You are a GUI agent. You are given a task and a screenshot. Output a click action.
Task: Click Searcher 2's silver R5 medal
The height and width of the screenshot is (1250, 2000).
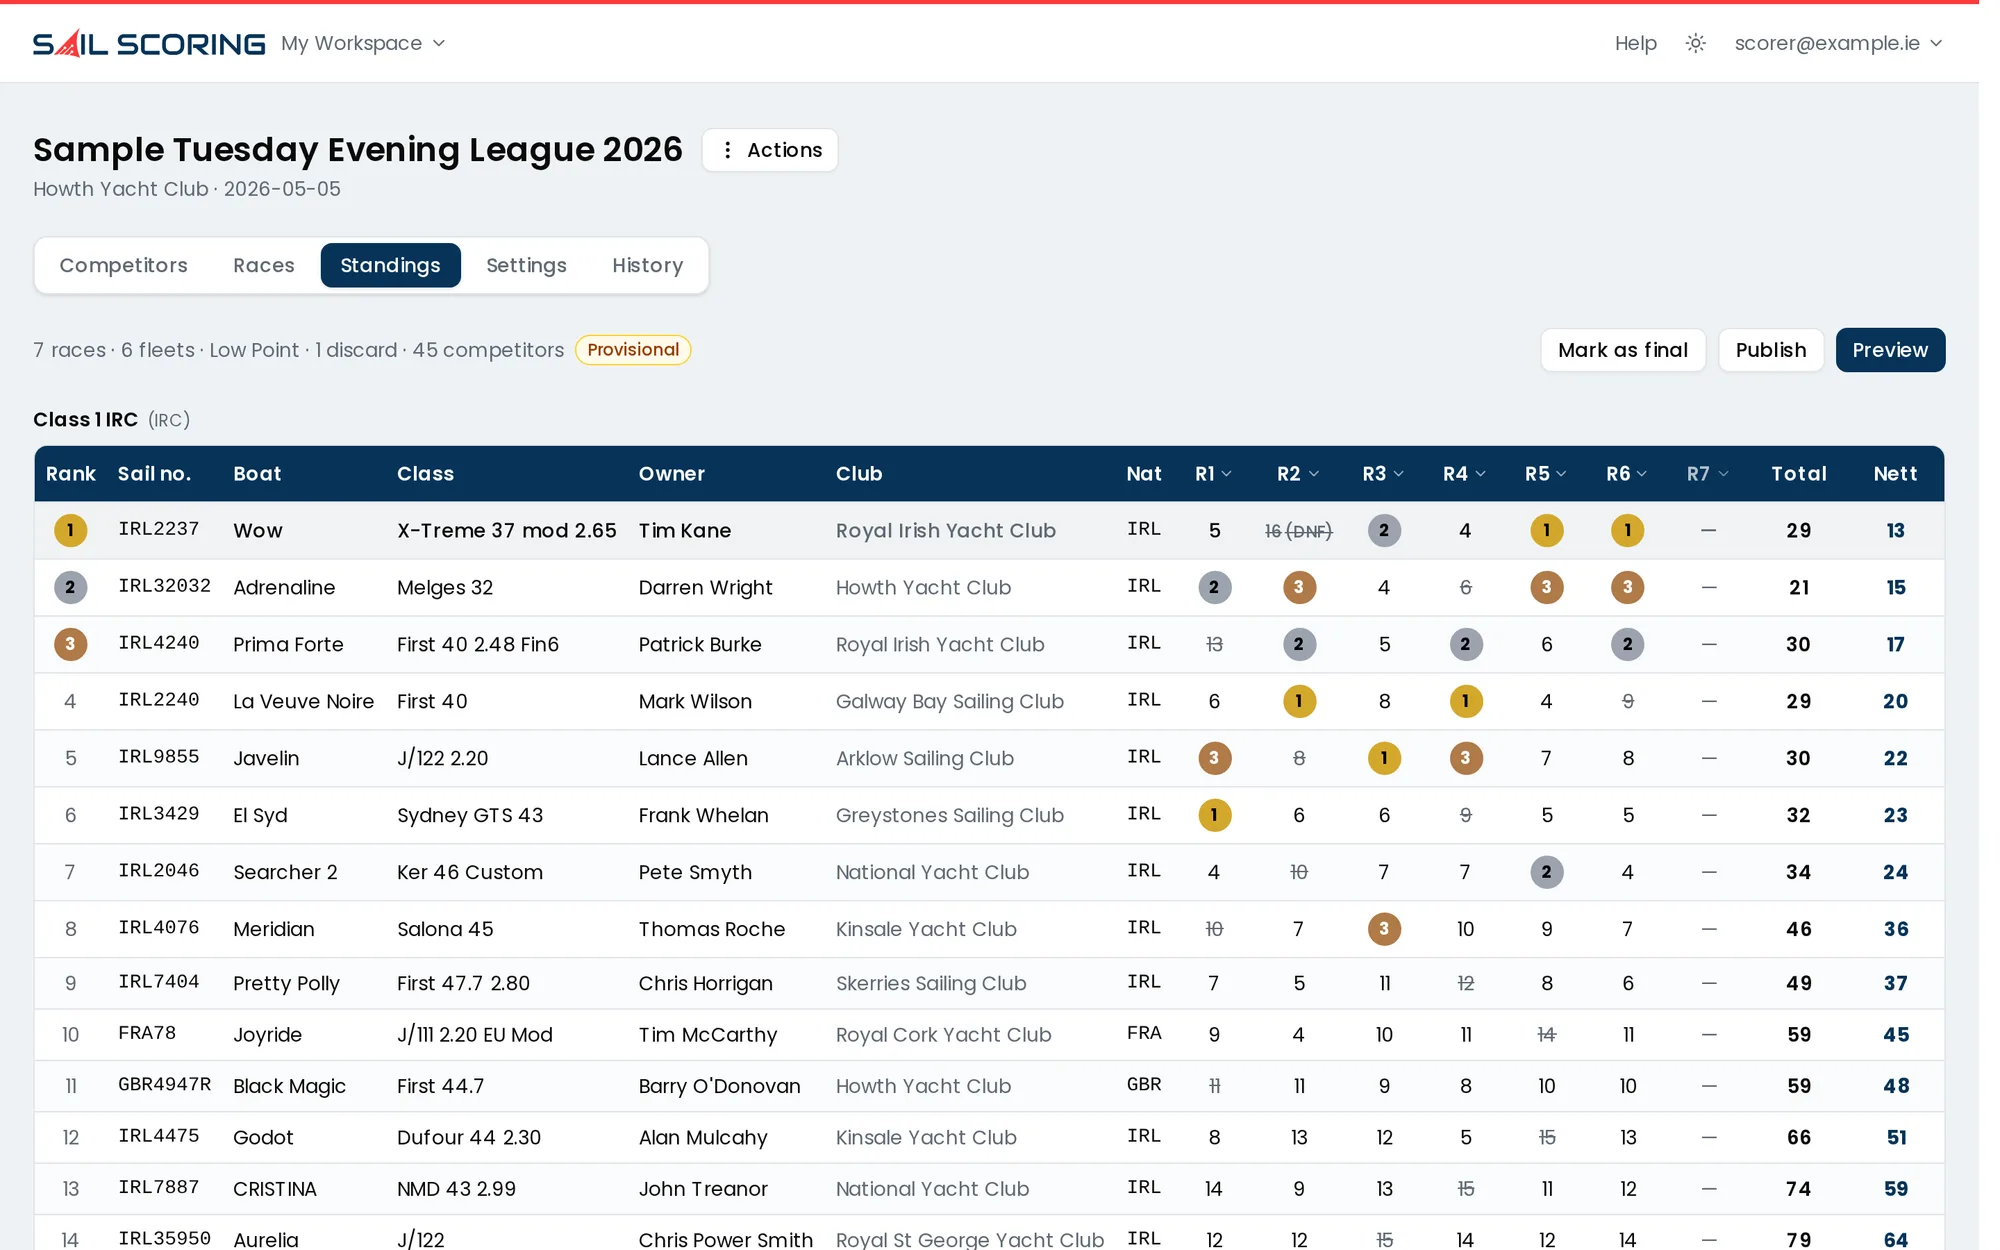point(1546,872)
